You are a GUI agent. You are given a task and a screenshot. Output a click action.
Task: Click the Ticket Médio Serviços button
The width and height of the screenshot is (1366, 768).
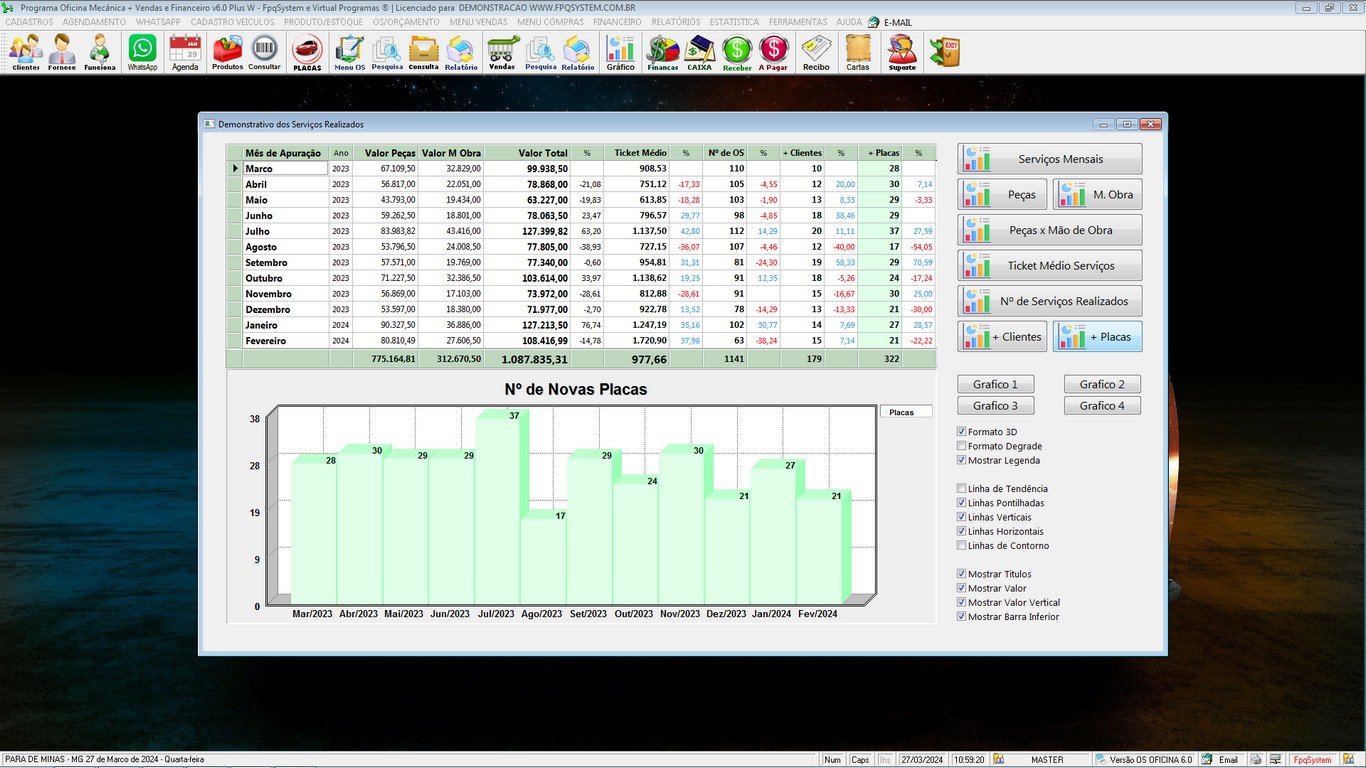1050,266
